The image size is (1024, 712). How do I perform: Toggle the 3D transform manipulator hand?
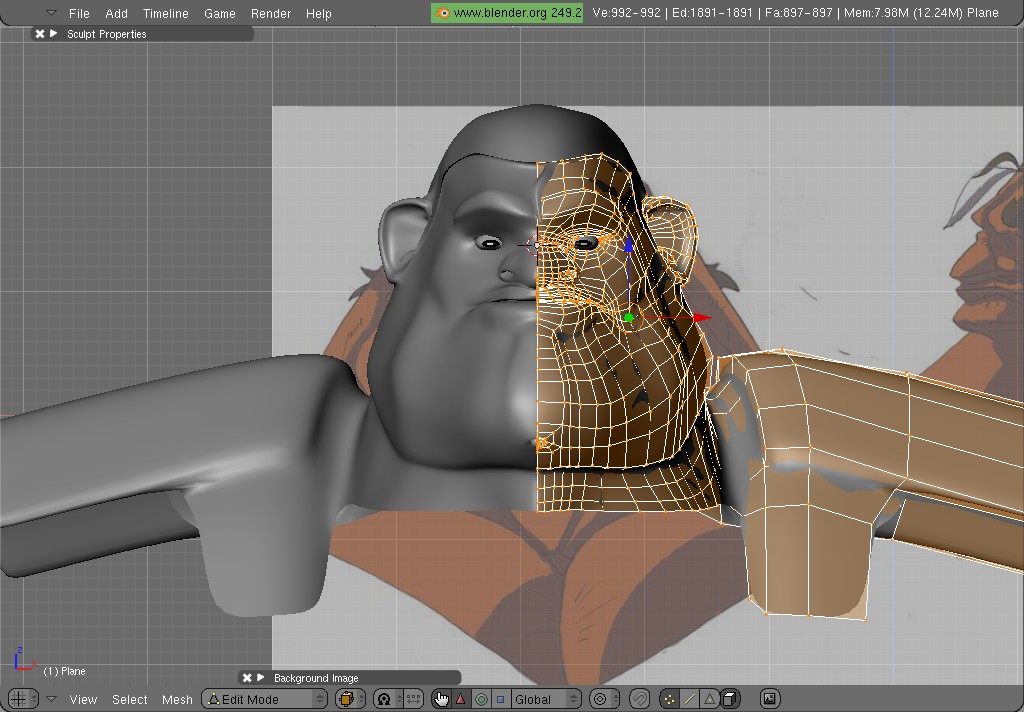(x=441, y=699)
